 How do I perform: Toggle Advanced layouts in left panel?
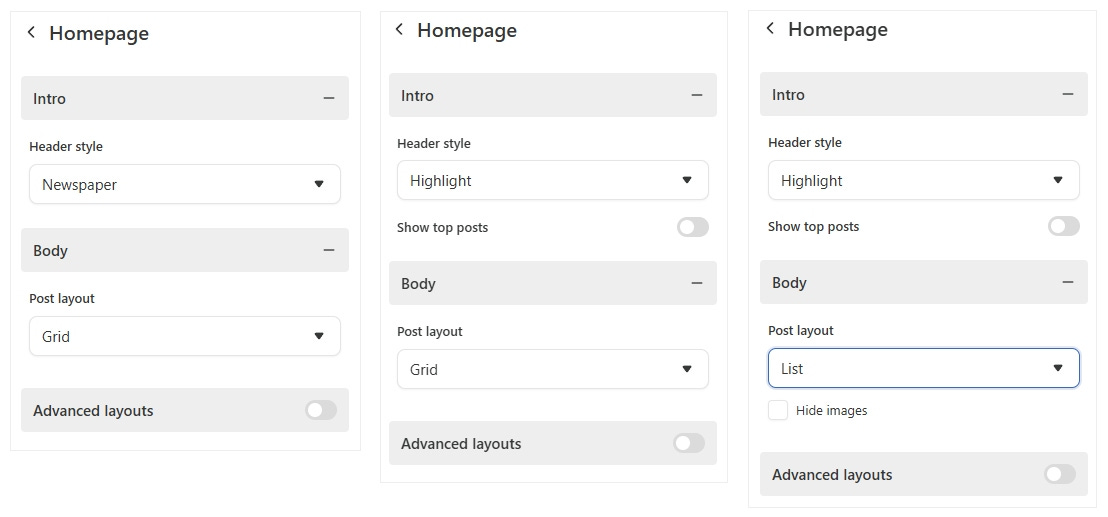tap(321, 410)
